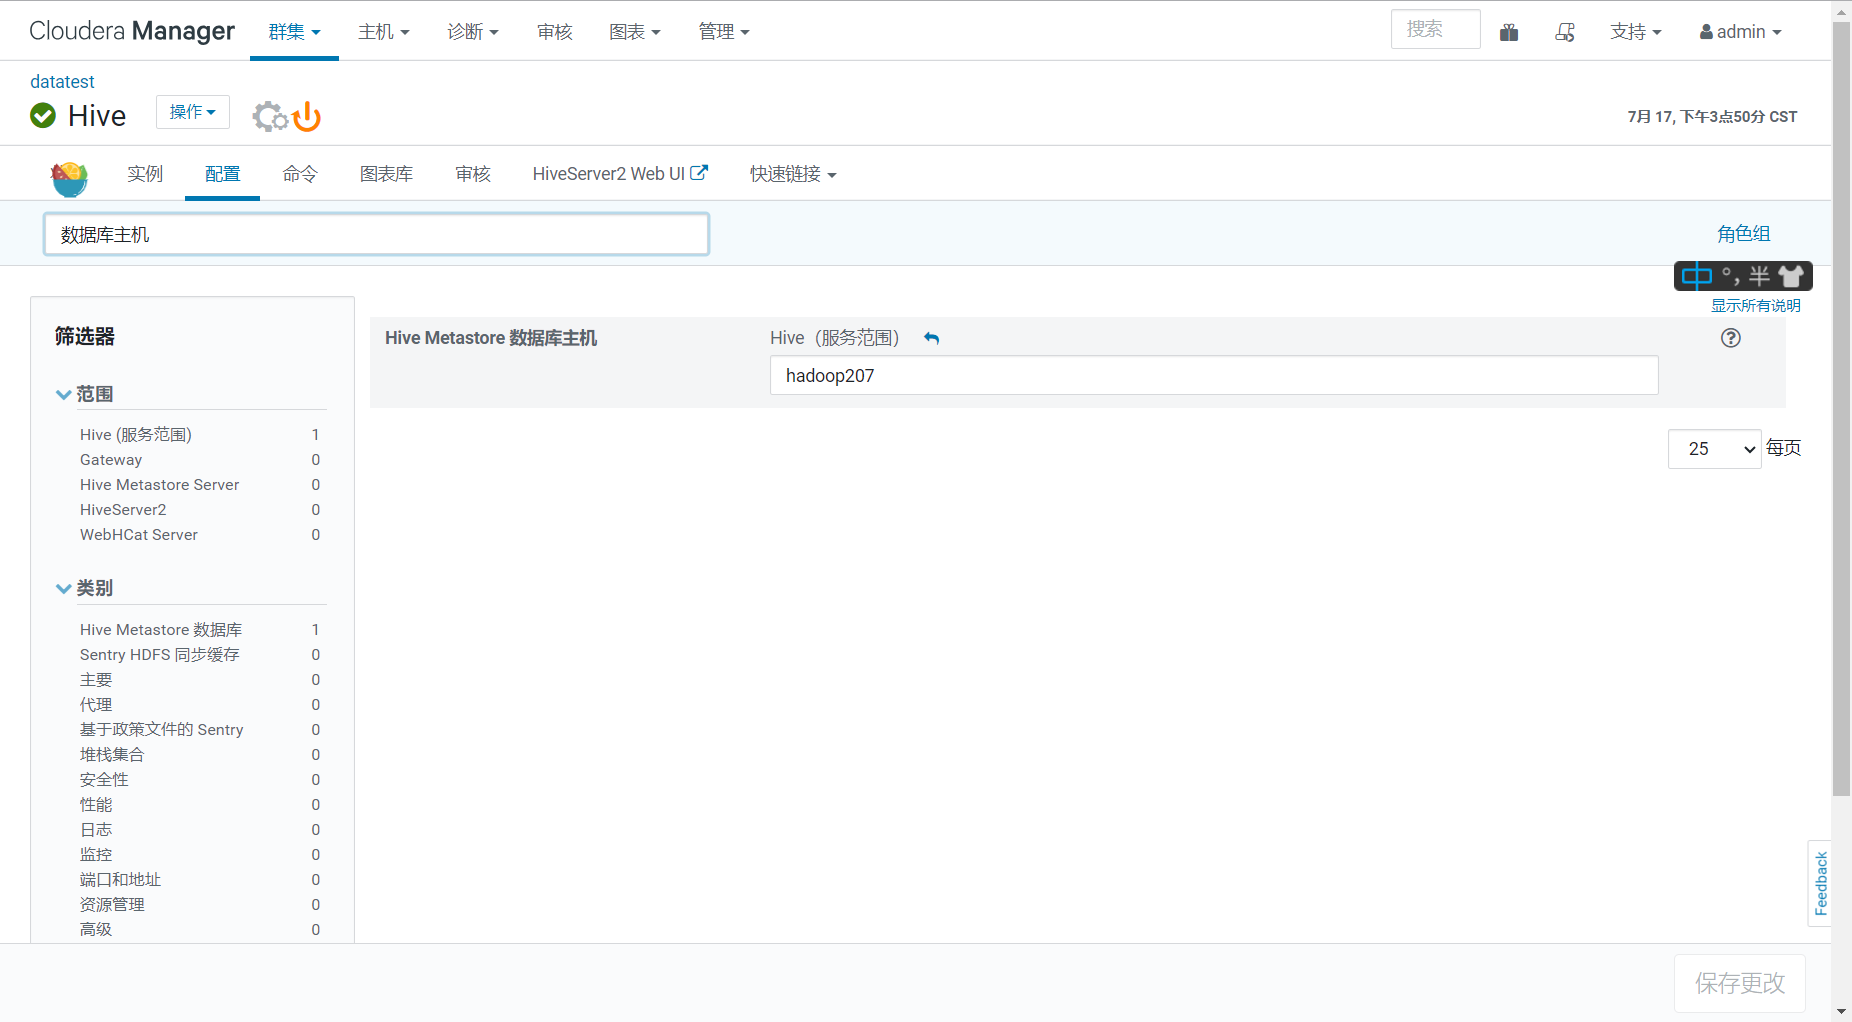Filter by Sentry HDFS 同步缓存 category
This screenshot has height=1022, width=1852.
click(160, 655)
